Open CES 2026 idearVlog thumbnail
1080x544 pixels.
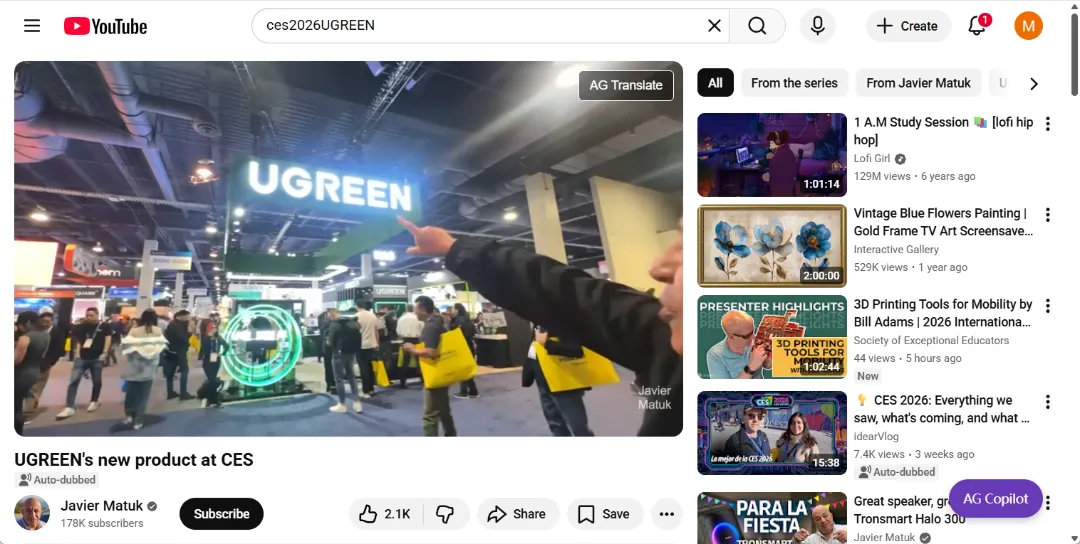[772, 433]
